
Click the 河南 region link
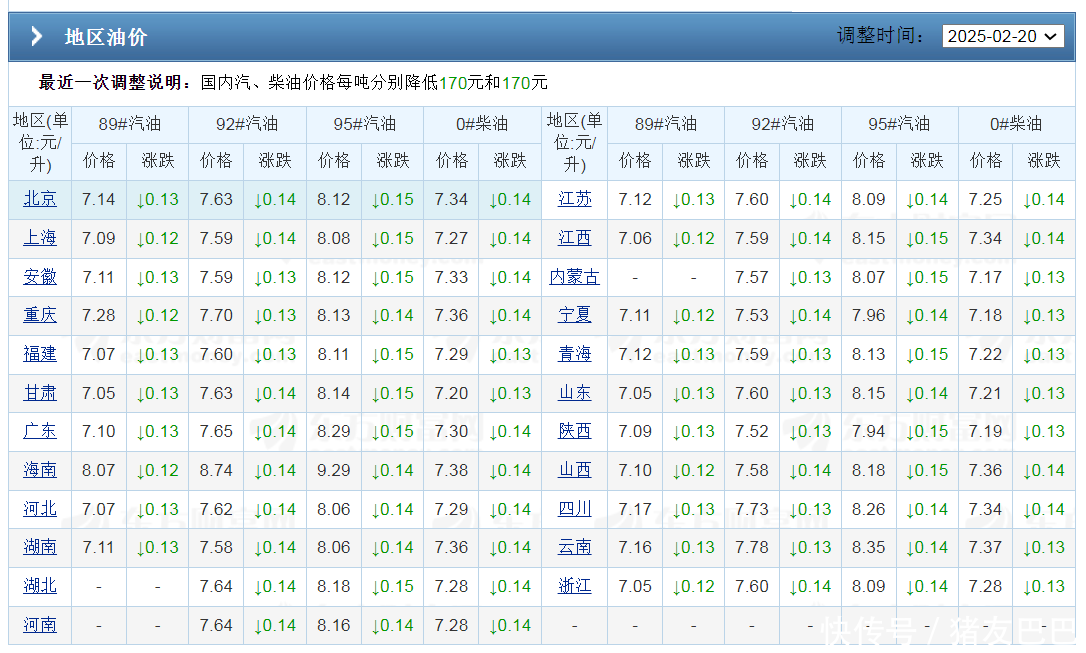tap(40, 625)
